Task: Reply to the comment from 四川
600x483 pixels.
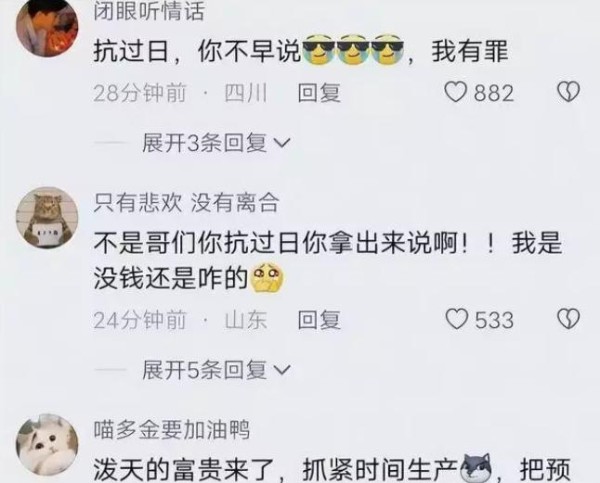Action: [319, 93]
